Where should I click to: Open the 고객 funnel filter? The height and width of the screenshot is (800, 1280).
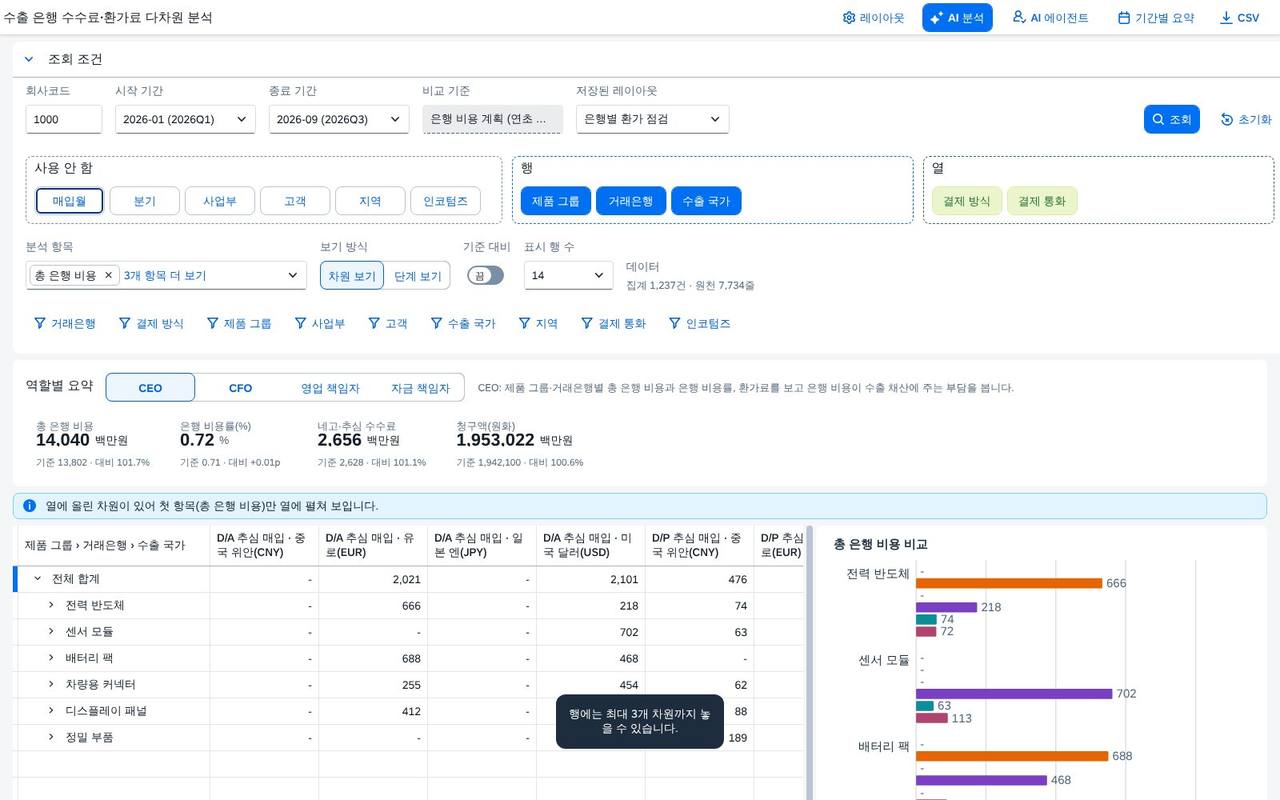388,324
